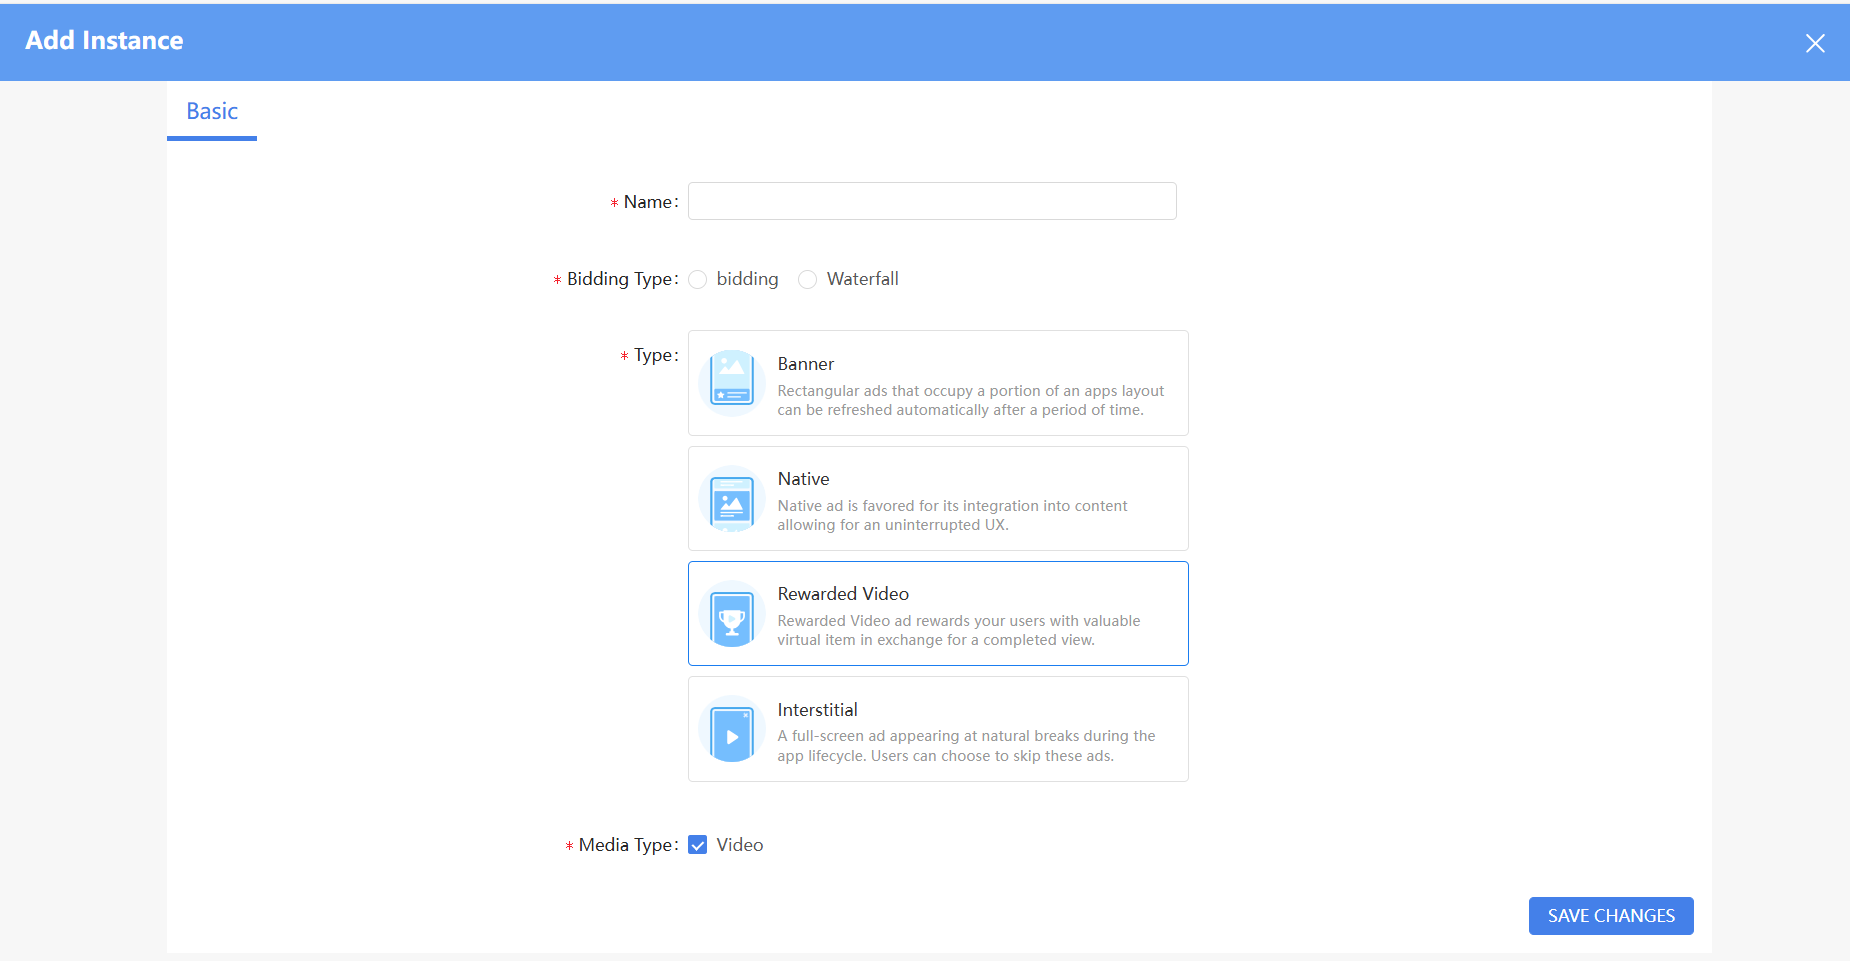Viewport: 1850px width, 961px height.
Task: Choose Waterfall as the Bidding Type
Action: (807, 279)
